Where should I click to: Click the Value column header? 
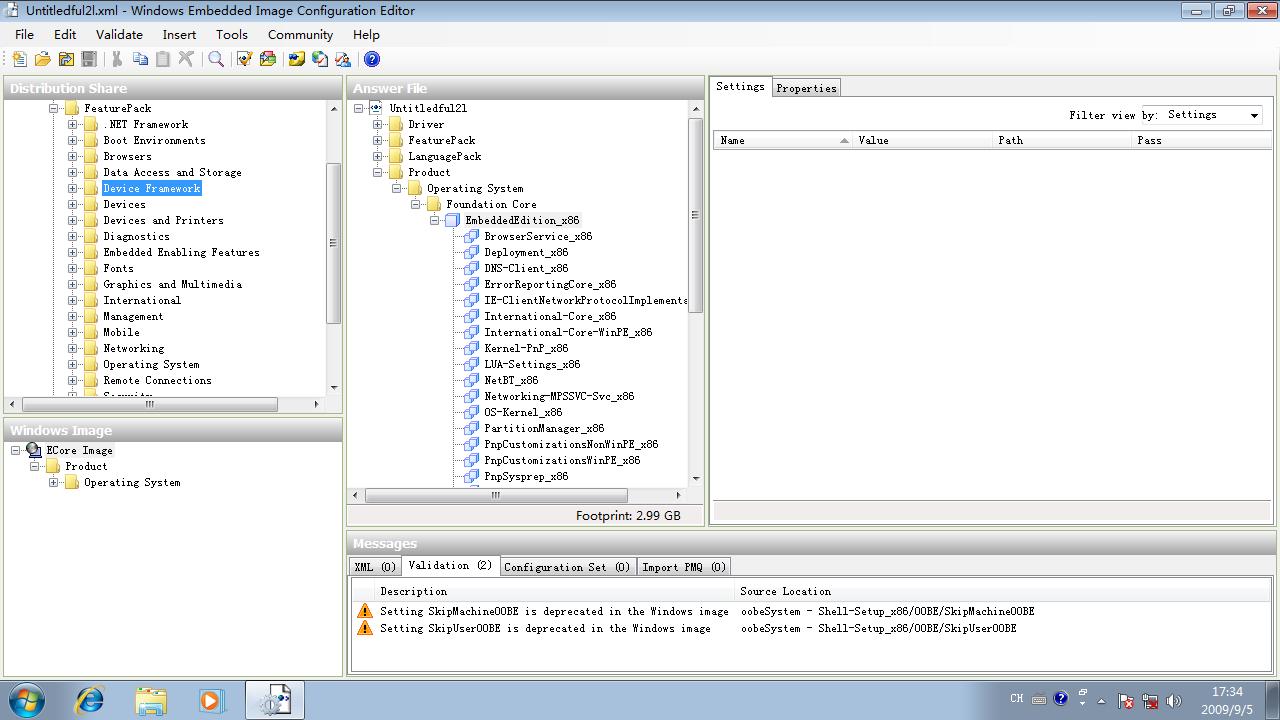[922, 140]
